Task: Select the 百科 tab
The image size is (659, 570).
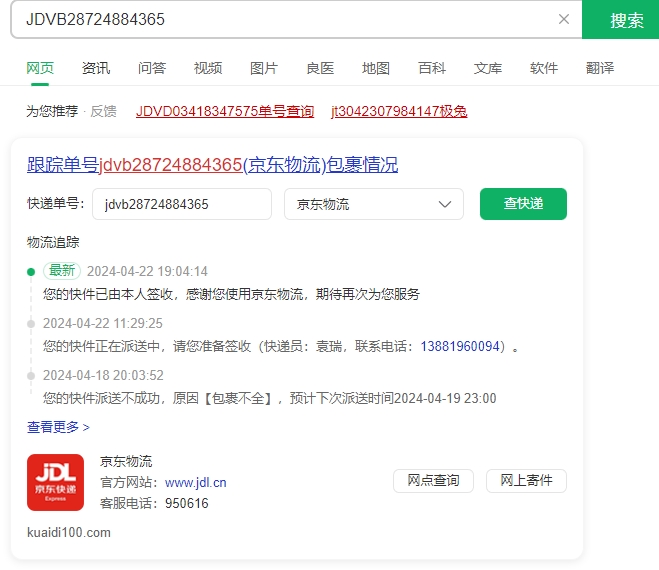Action: [x=432, y=68]
